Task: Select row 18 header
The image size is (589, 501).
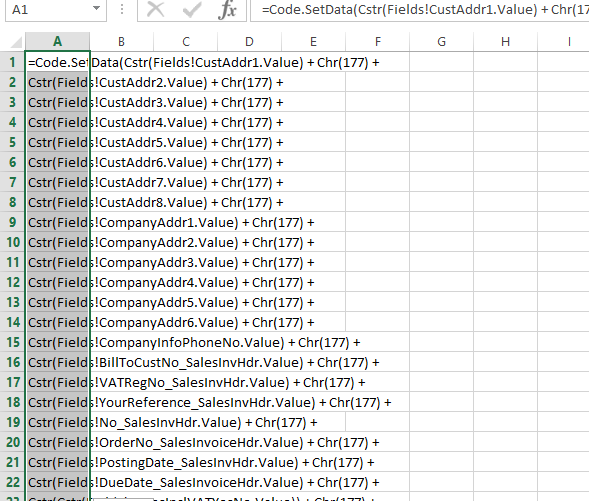Action: 12,402
